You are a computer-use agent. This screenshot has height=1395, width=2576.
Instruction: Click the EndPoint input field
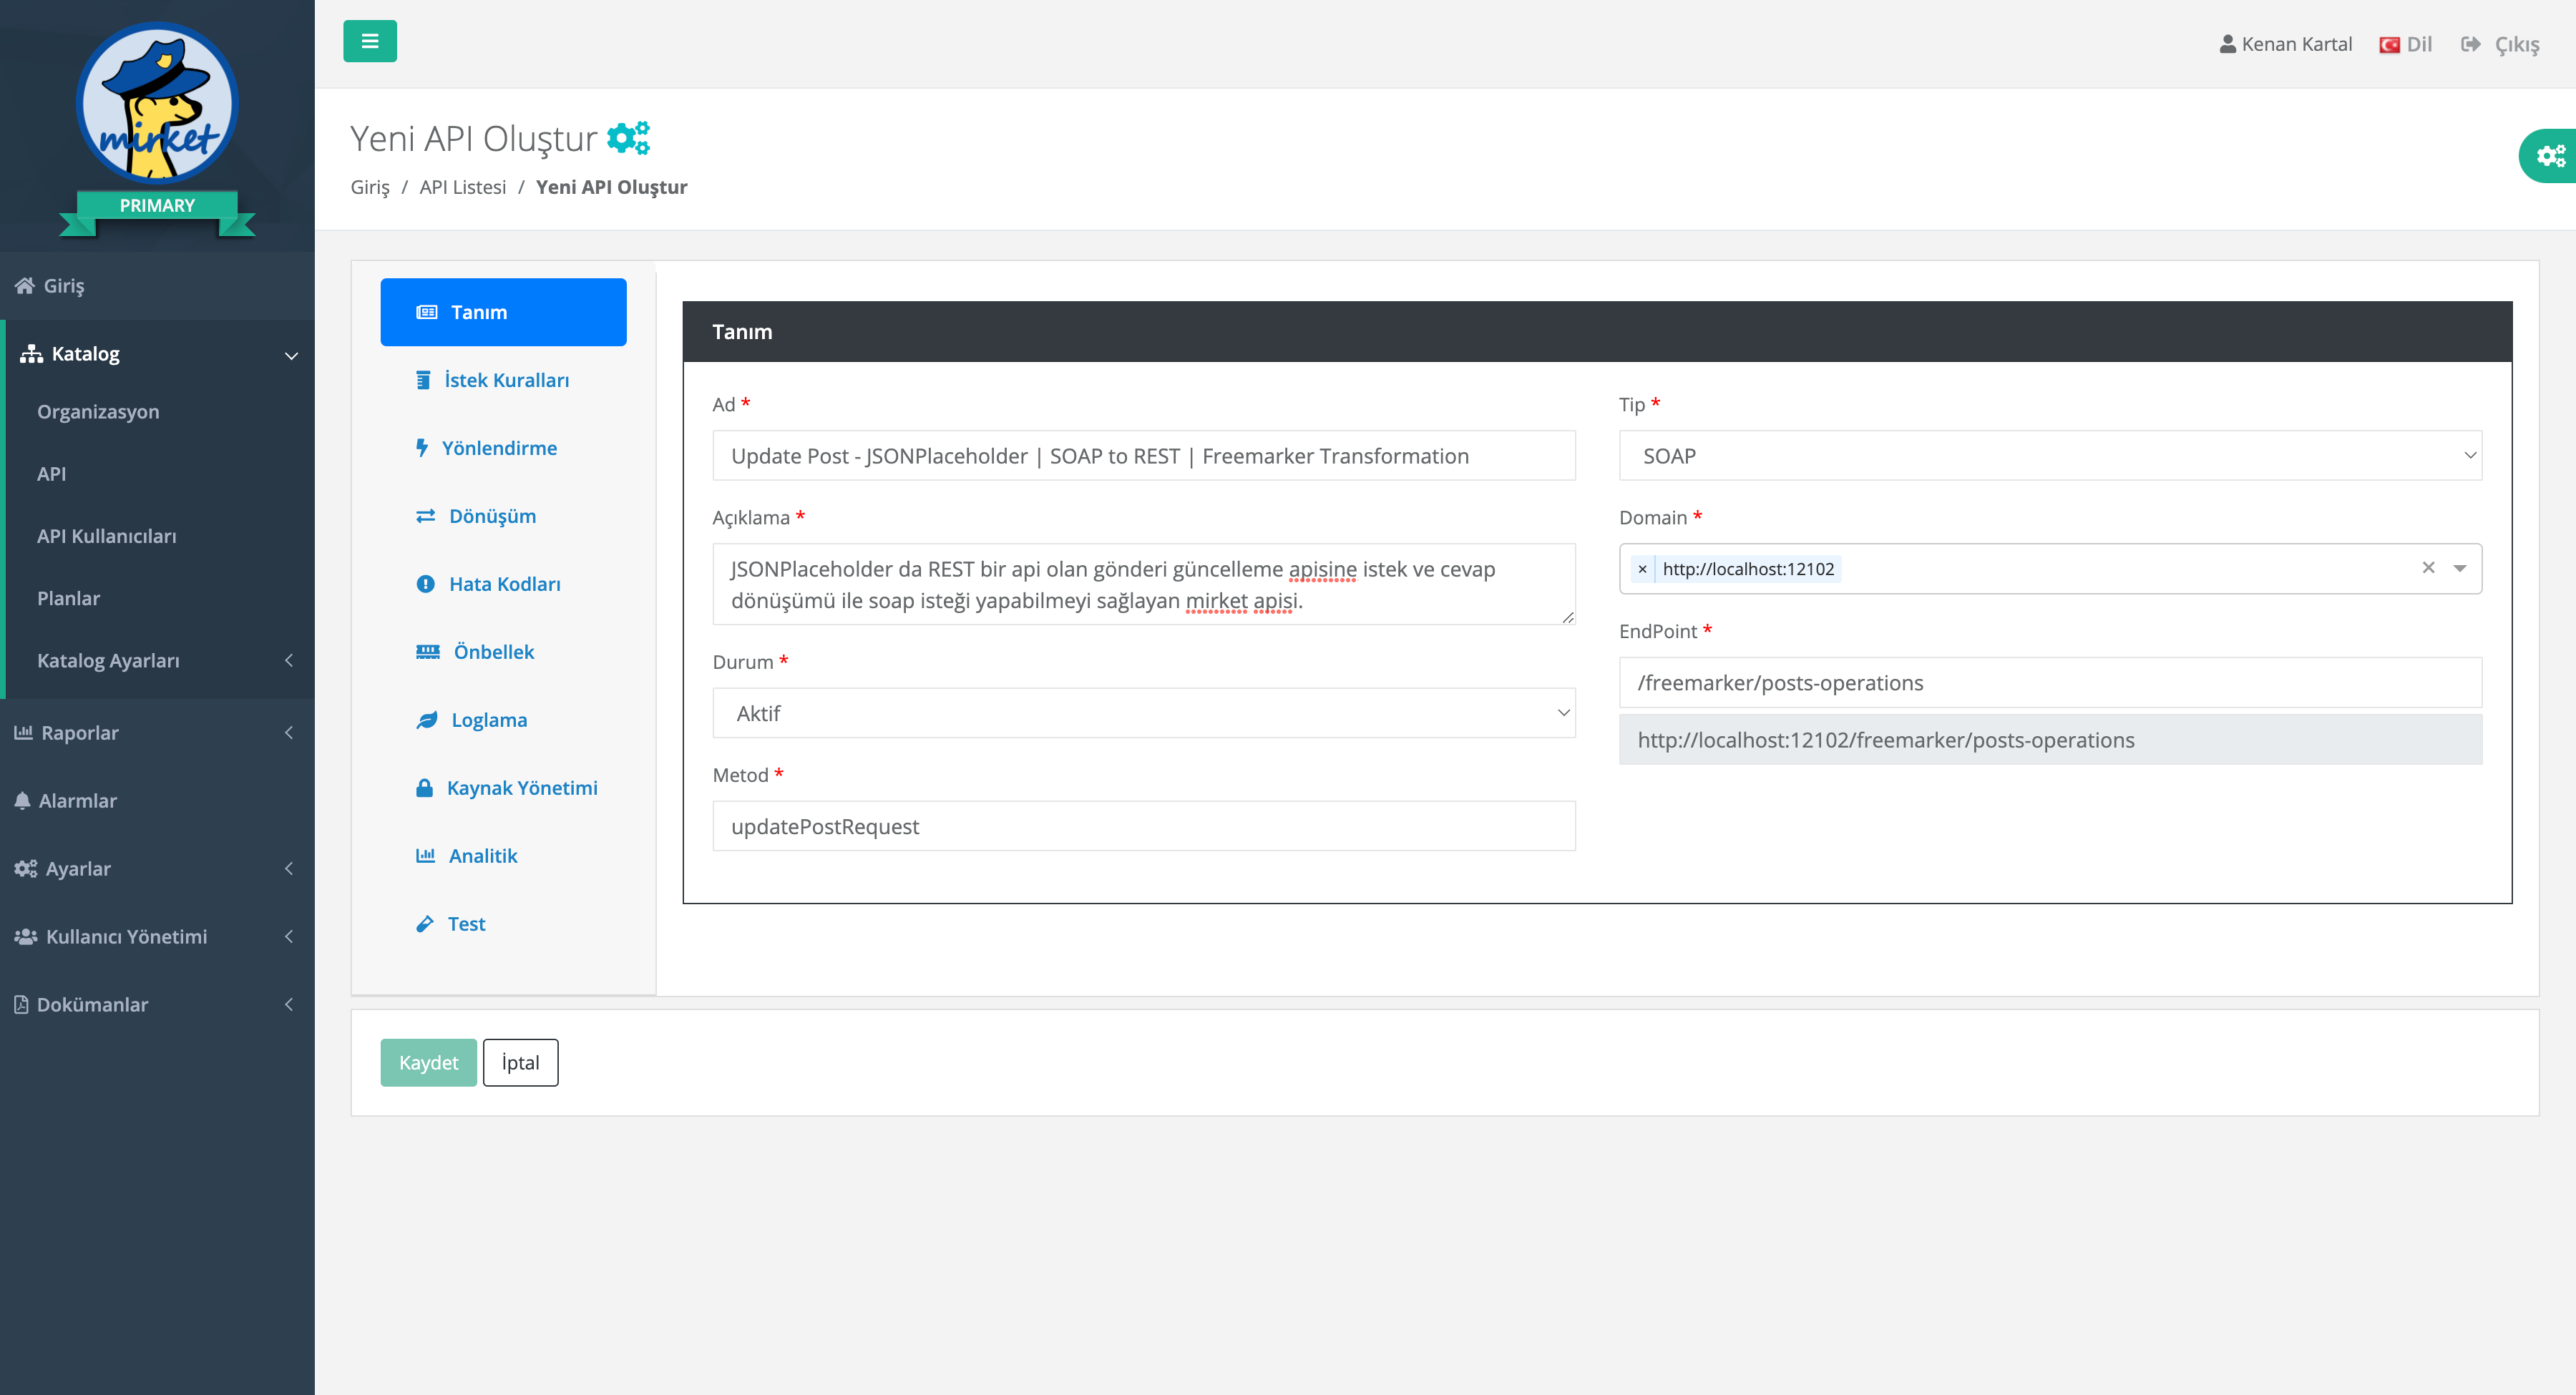pos(2050,683)
